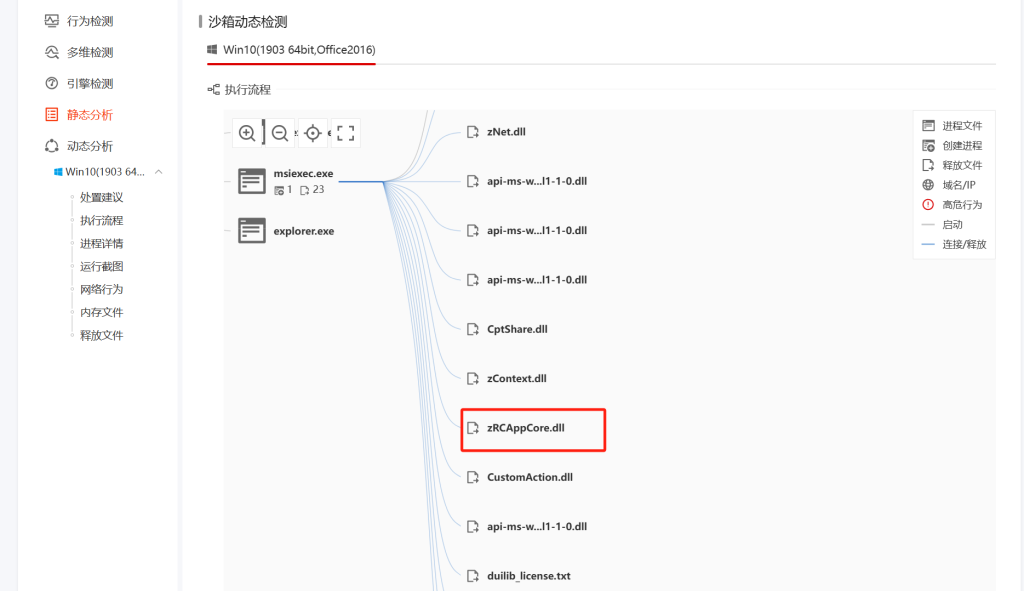This screenshot has height=591, width=1024.
Task: Open 运行截图 in the sidebar tree
Action: [x=101, y=267]
